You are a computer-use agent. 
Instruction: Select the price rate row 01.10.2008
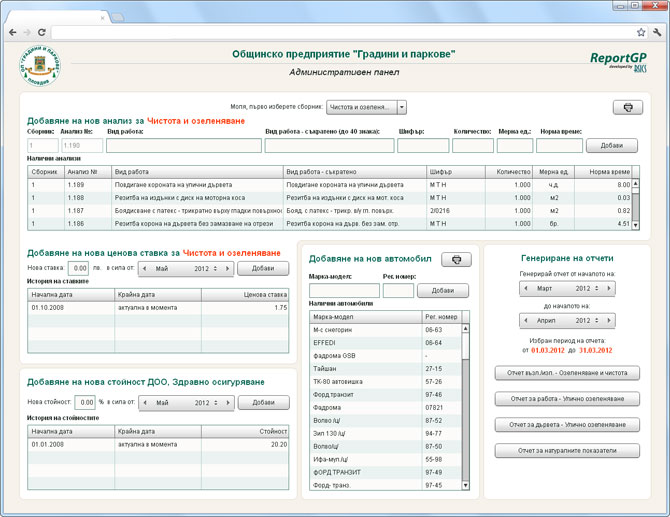click(x=158, y=308)
